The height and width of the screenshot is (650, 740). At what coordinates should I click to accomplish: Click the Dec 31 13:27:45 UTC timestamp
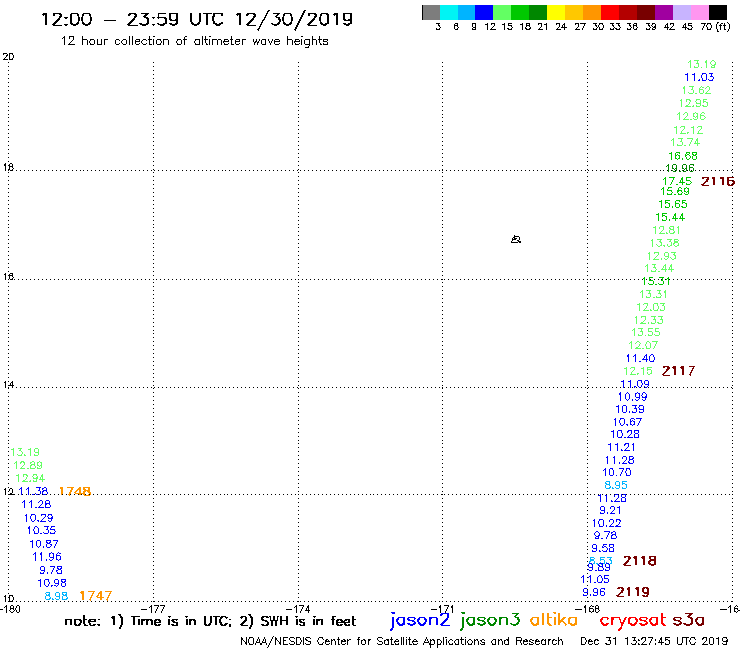(x=654, y=642)
